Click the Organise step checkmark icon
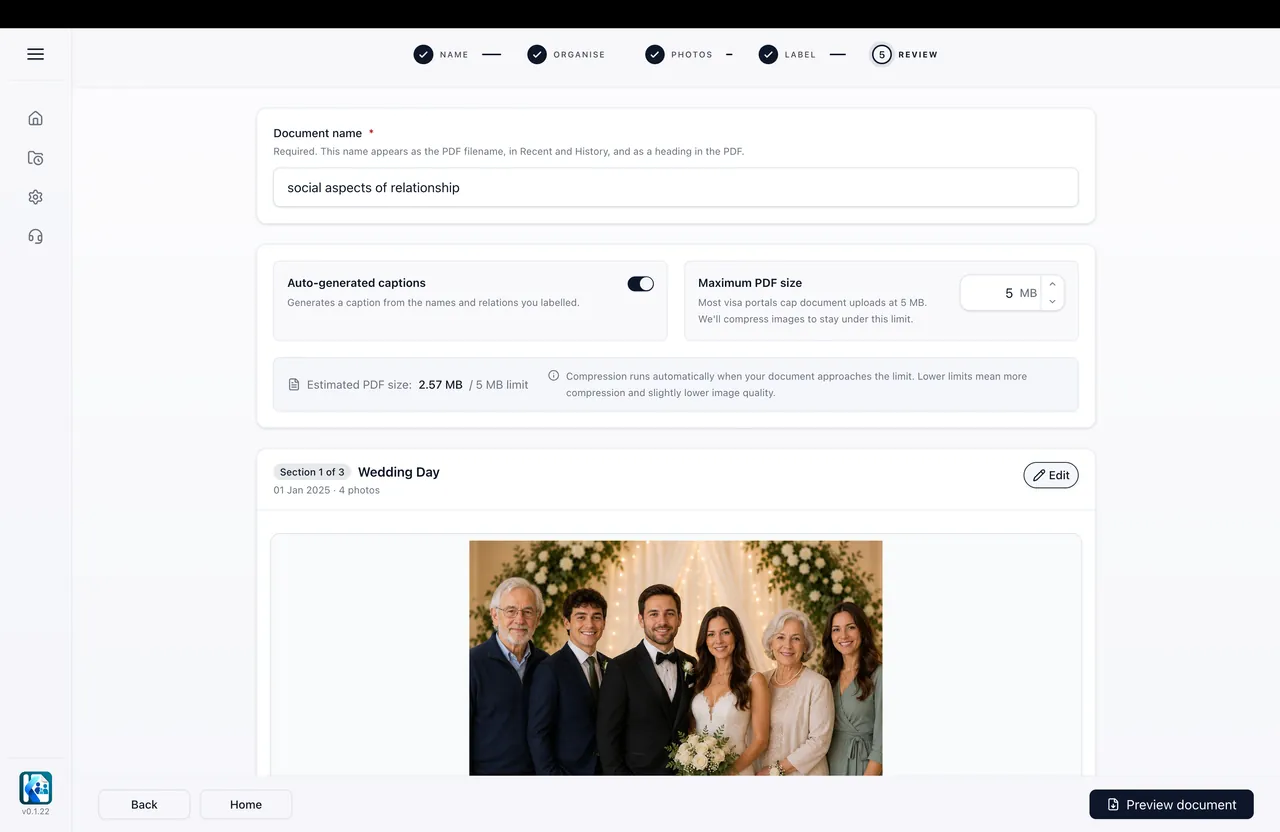Viewport: 1280px width, 832px height. click(x=537, y=54)
